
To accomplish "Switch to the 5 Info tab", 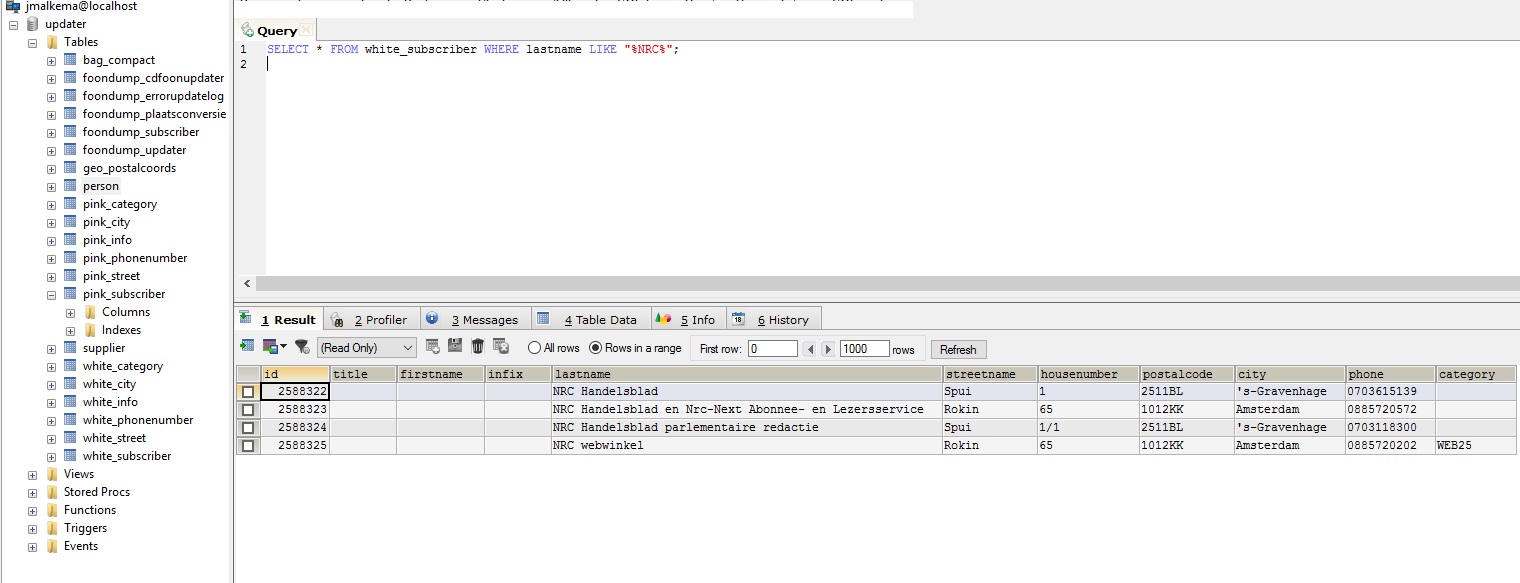I will point(688,319).
